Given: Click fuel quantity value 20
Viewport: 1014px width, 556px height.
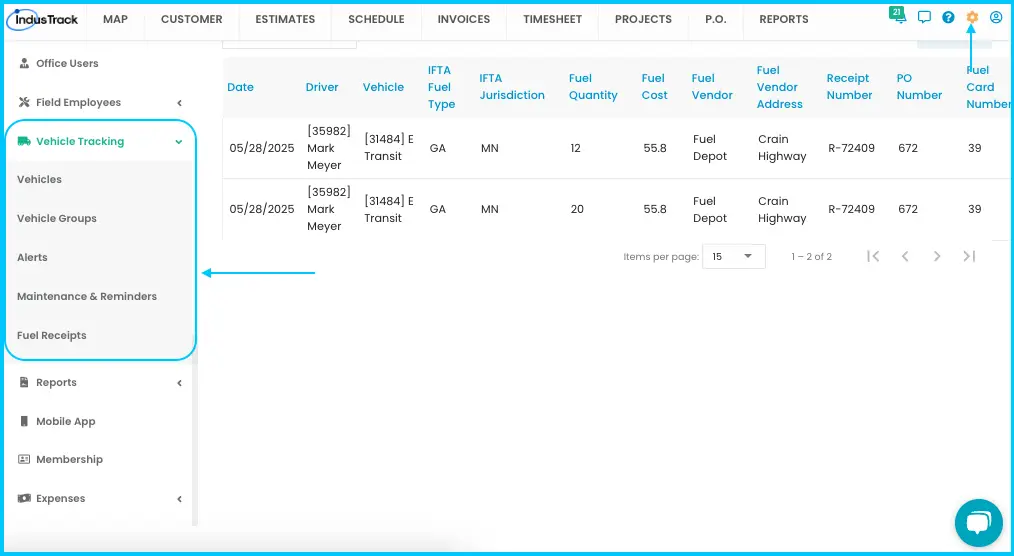Looking at the screenshot, I should coord(577,209).
